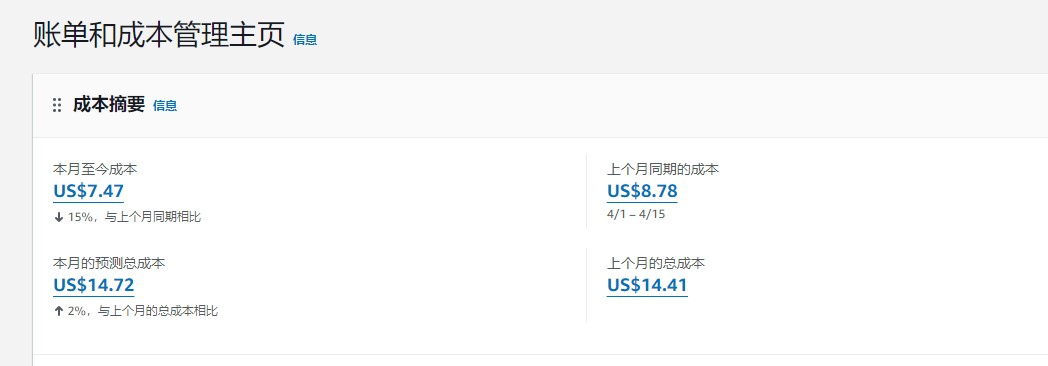Open the US$8.78 same-period last month link
This screenshot has width=1048, height=366.
click(642, 192)
